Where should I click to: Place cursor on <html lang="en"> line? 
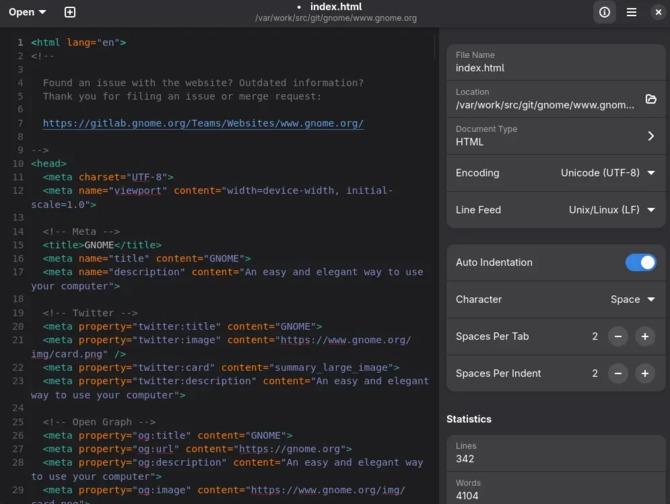78,42
